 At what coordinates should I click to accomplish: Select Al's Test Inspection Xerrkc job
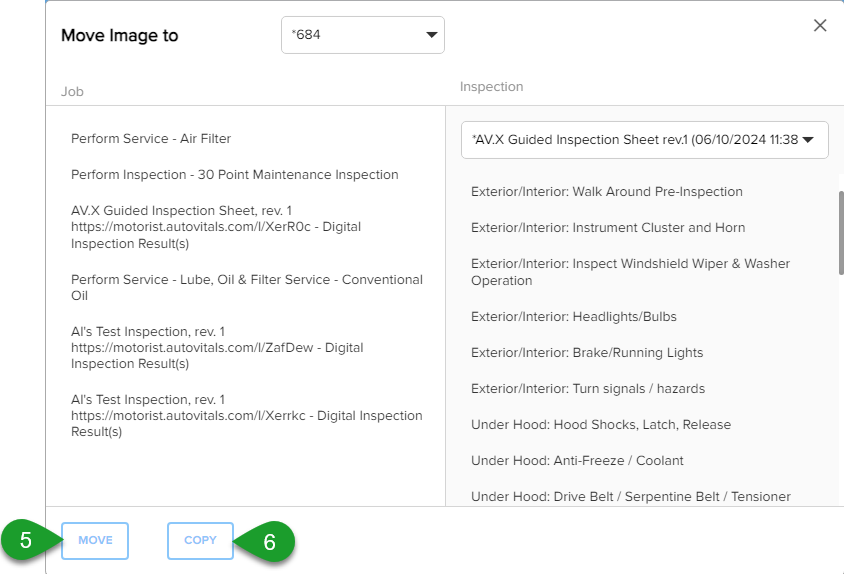click(247, 415)
